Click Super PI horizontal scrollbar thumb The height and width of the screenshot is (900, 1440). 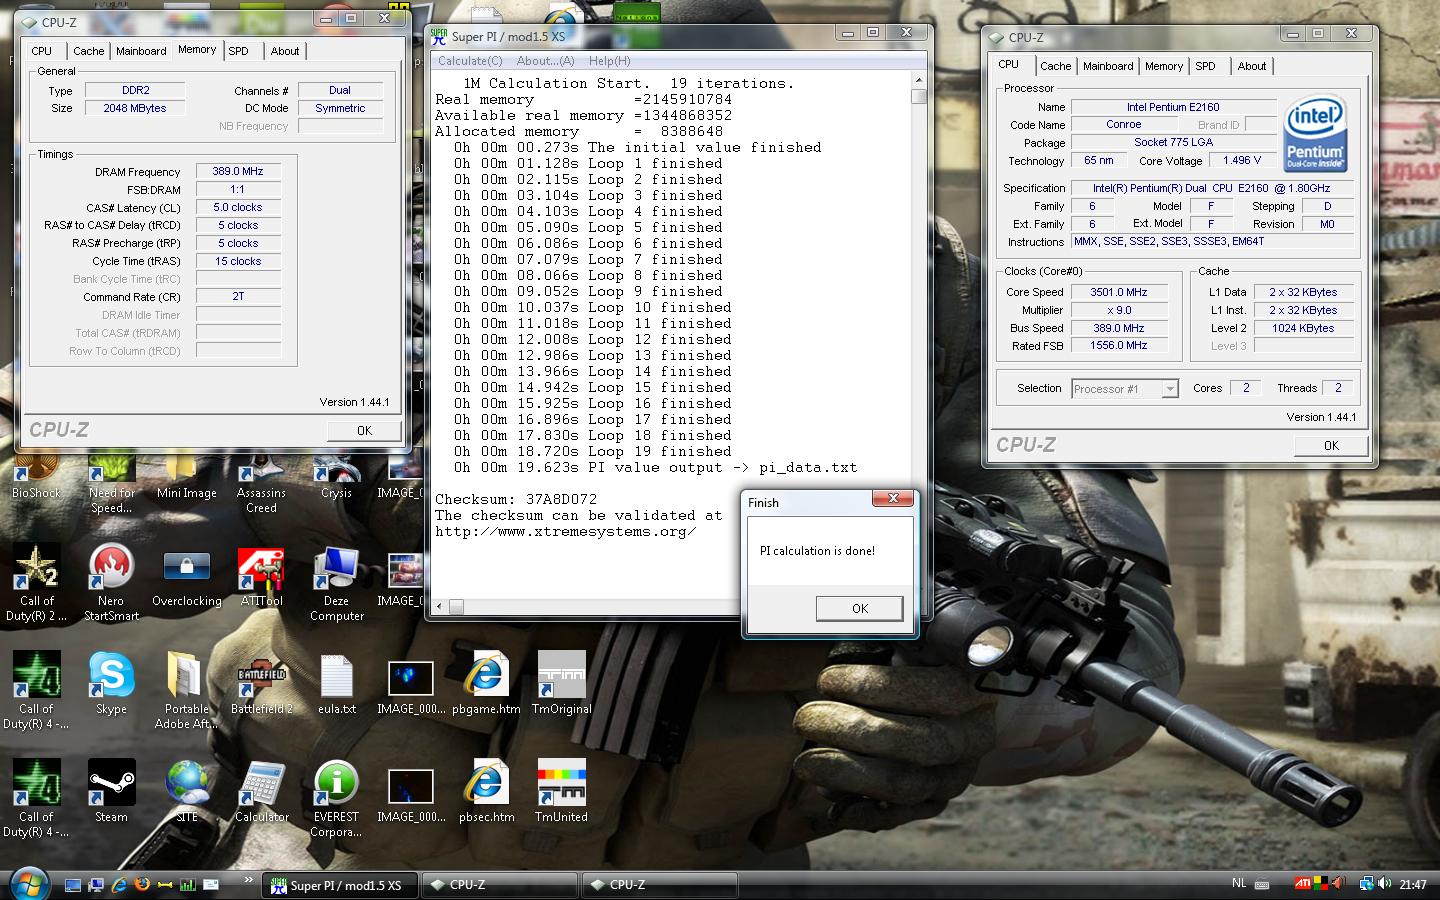click(456, 607)
